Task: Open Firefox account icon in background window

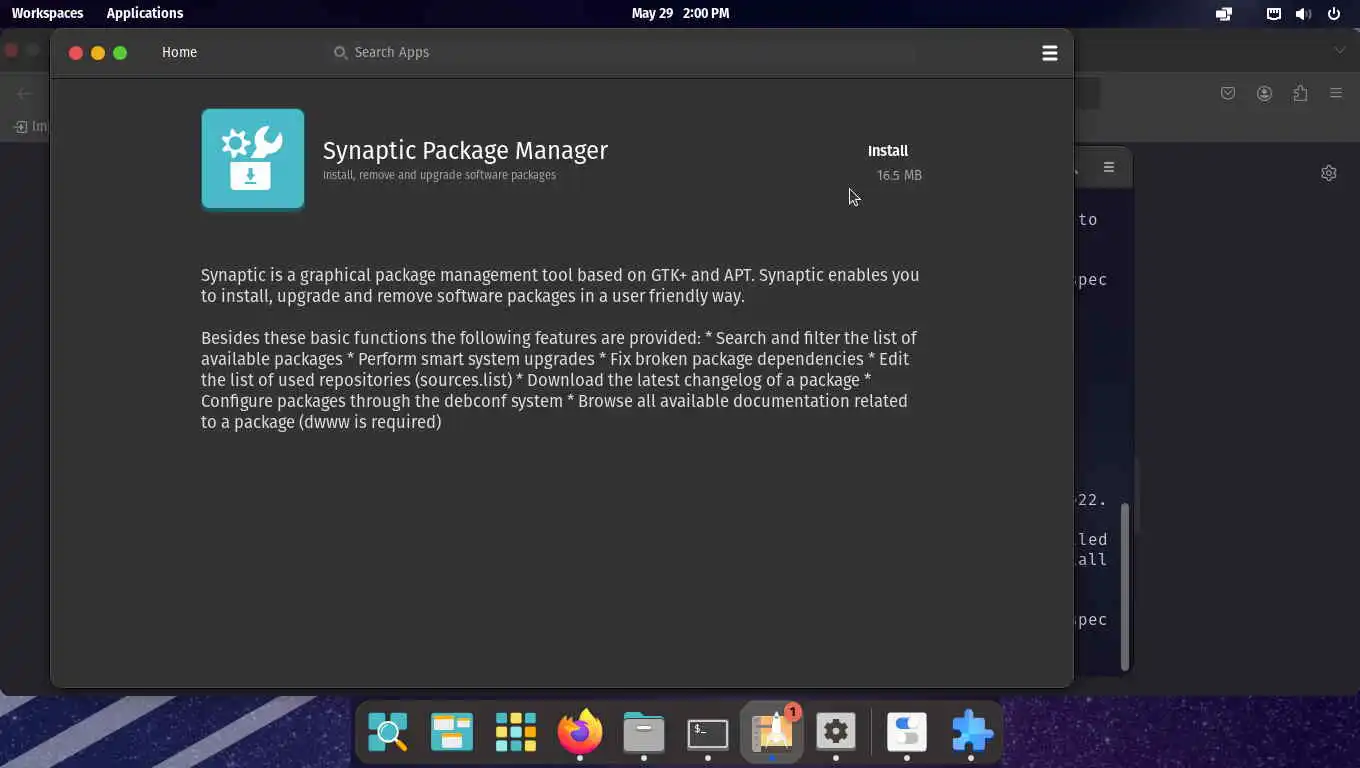Action: click(1264, 93)
